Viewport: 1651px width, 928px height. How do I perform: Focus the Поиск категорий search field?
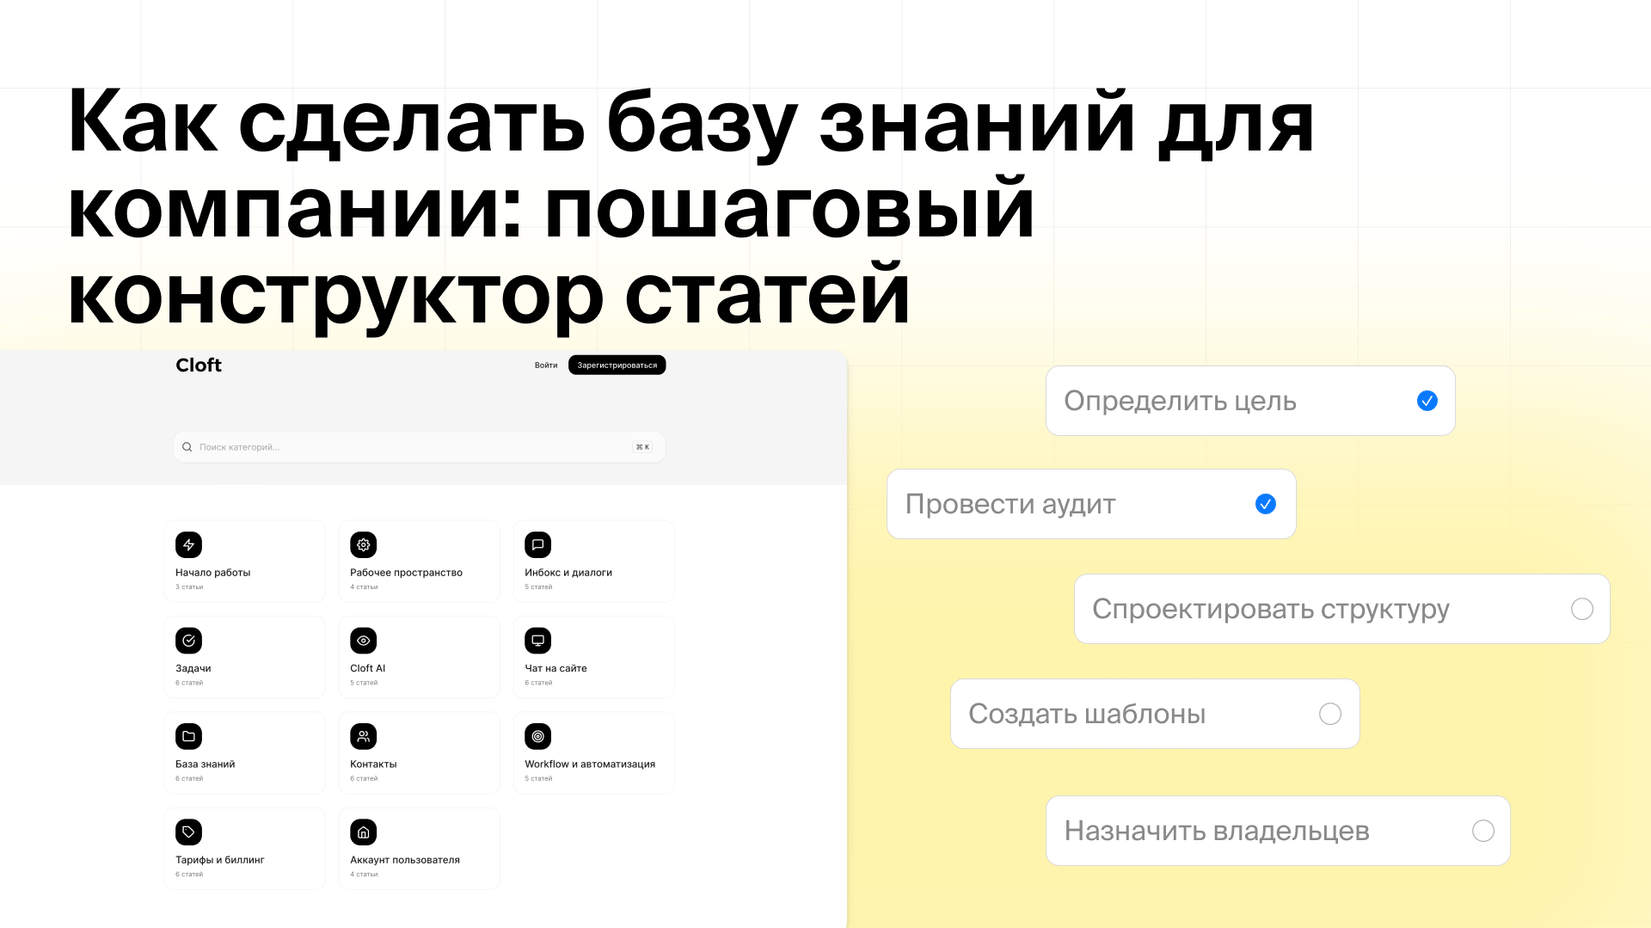coord(419,447)
